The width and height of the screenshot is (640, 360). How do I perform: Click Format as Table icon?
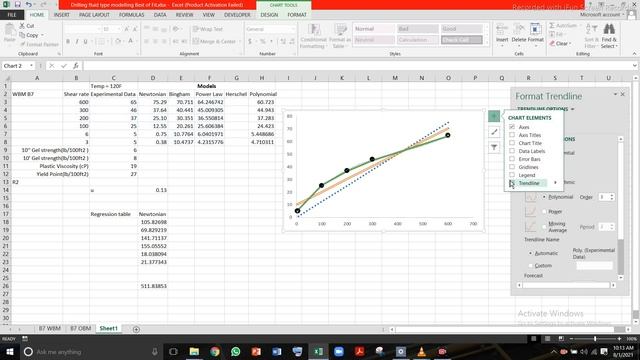340,36
